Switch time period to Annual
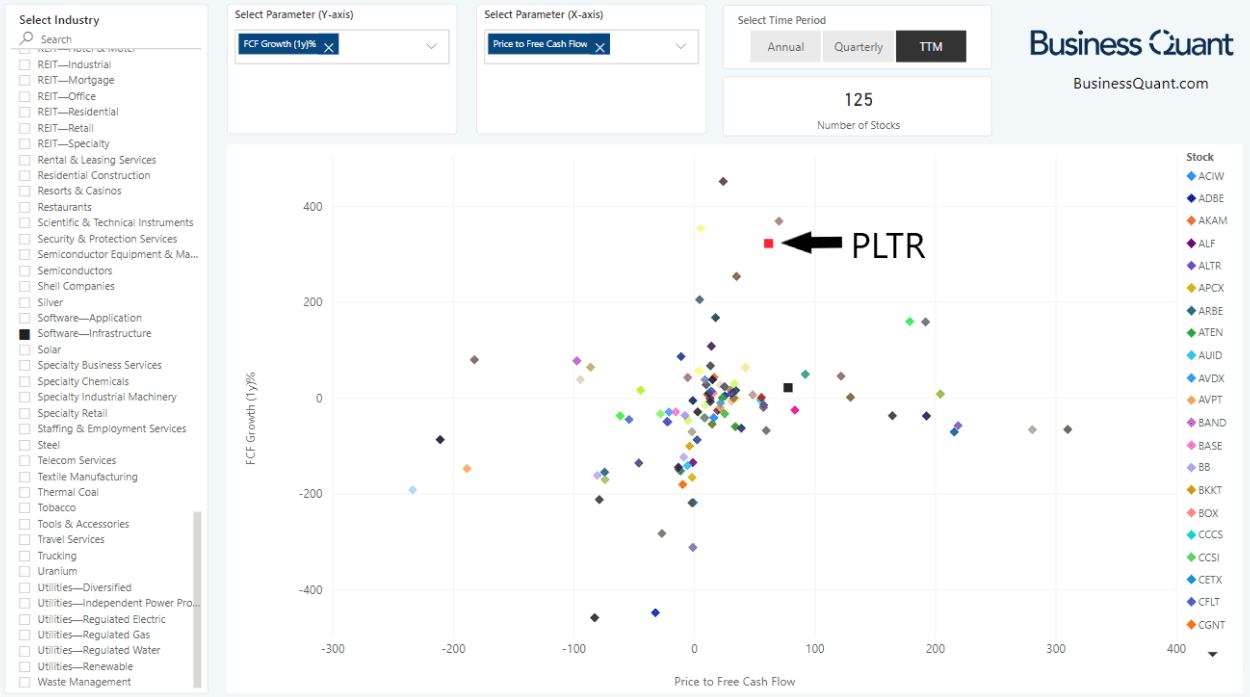Viewport: 1250px width, 697px height. 786,47
